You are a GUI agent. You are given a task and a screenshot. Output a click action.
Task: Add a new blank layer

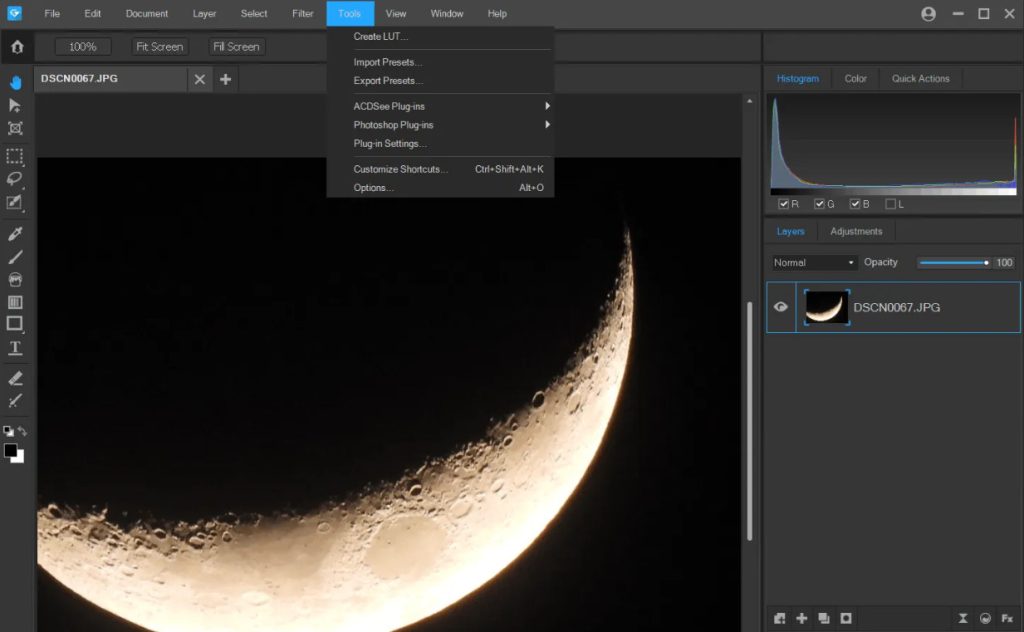click(802, 618)
